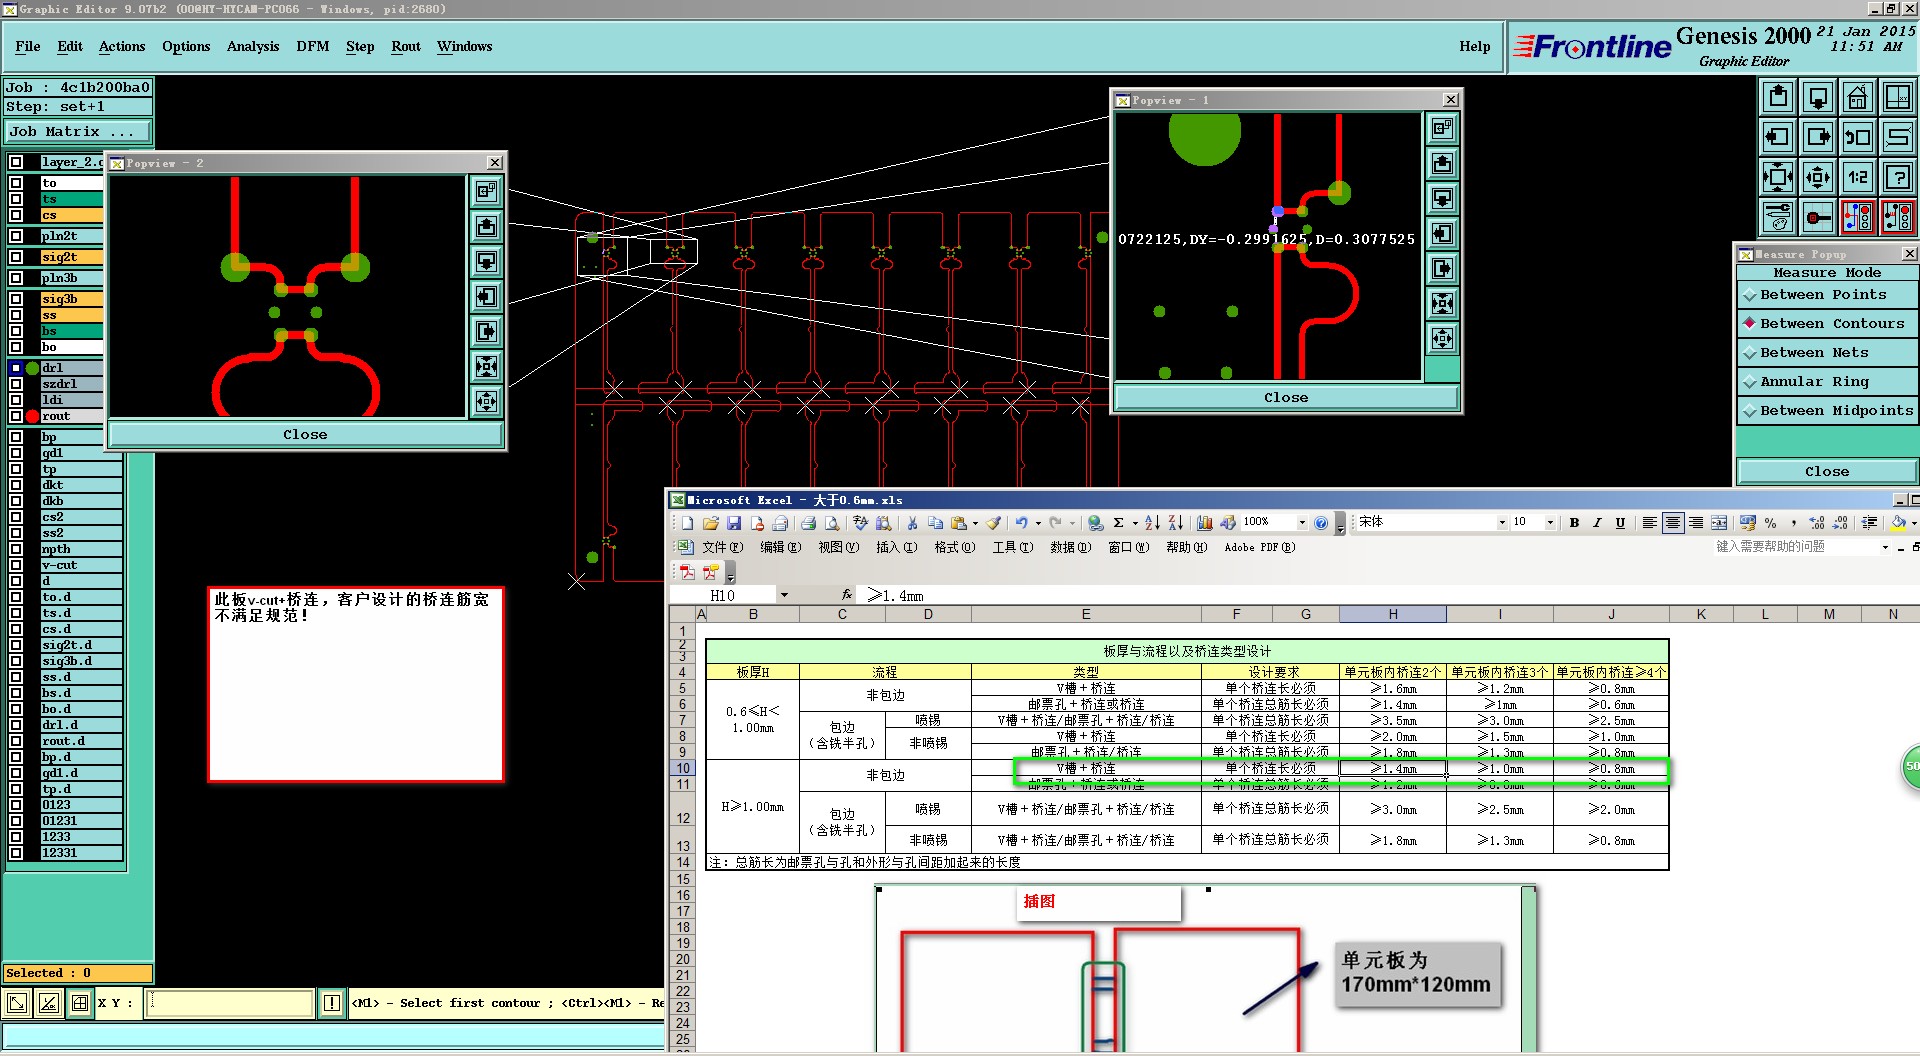Select Annular Ring measure mode
This screenshot has height=1056, width=1920.
[1827, 382]
